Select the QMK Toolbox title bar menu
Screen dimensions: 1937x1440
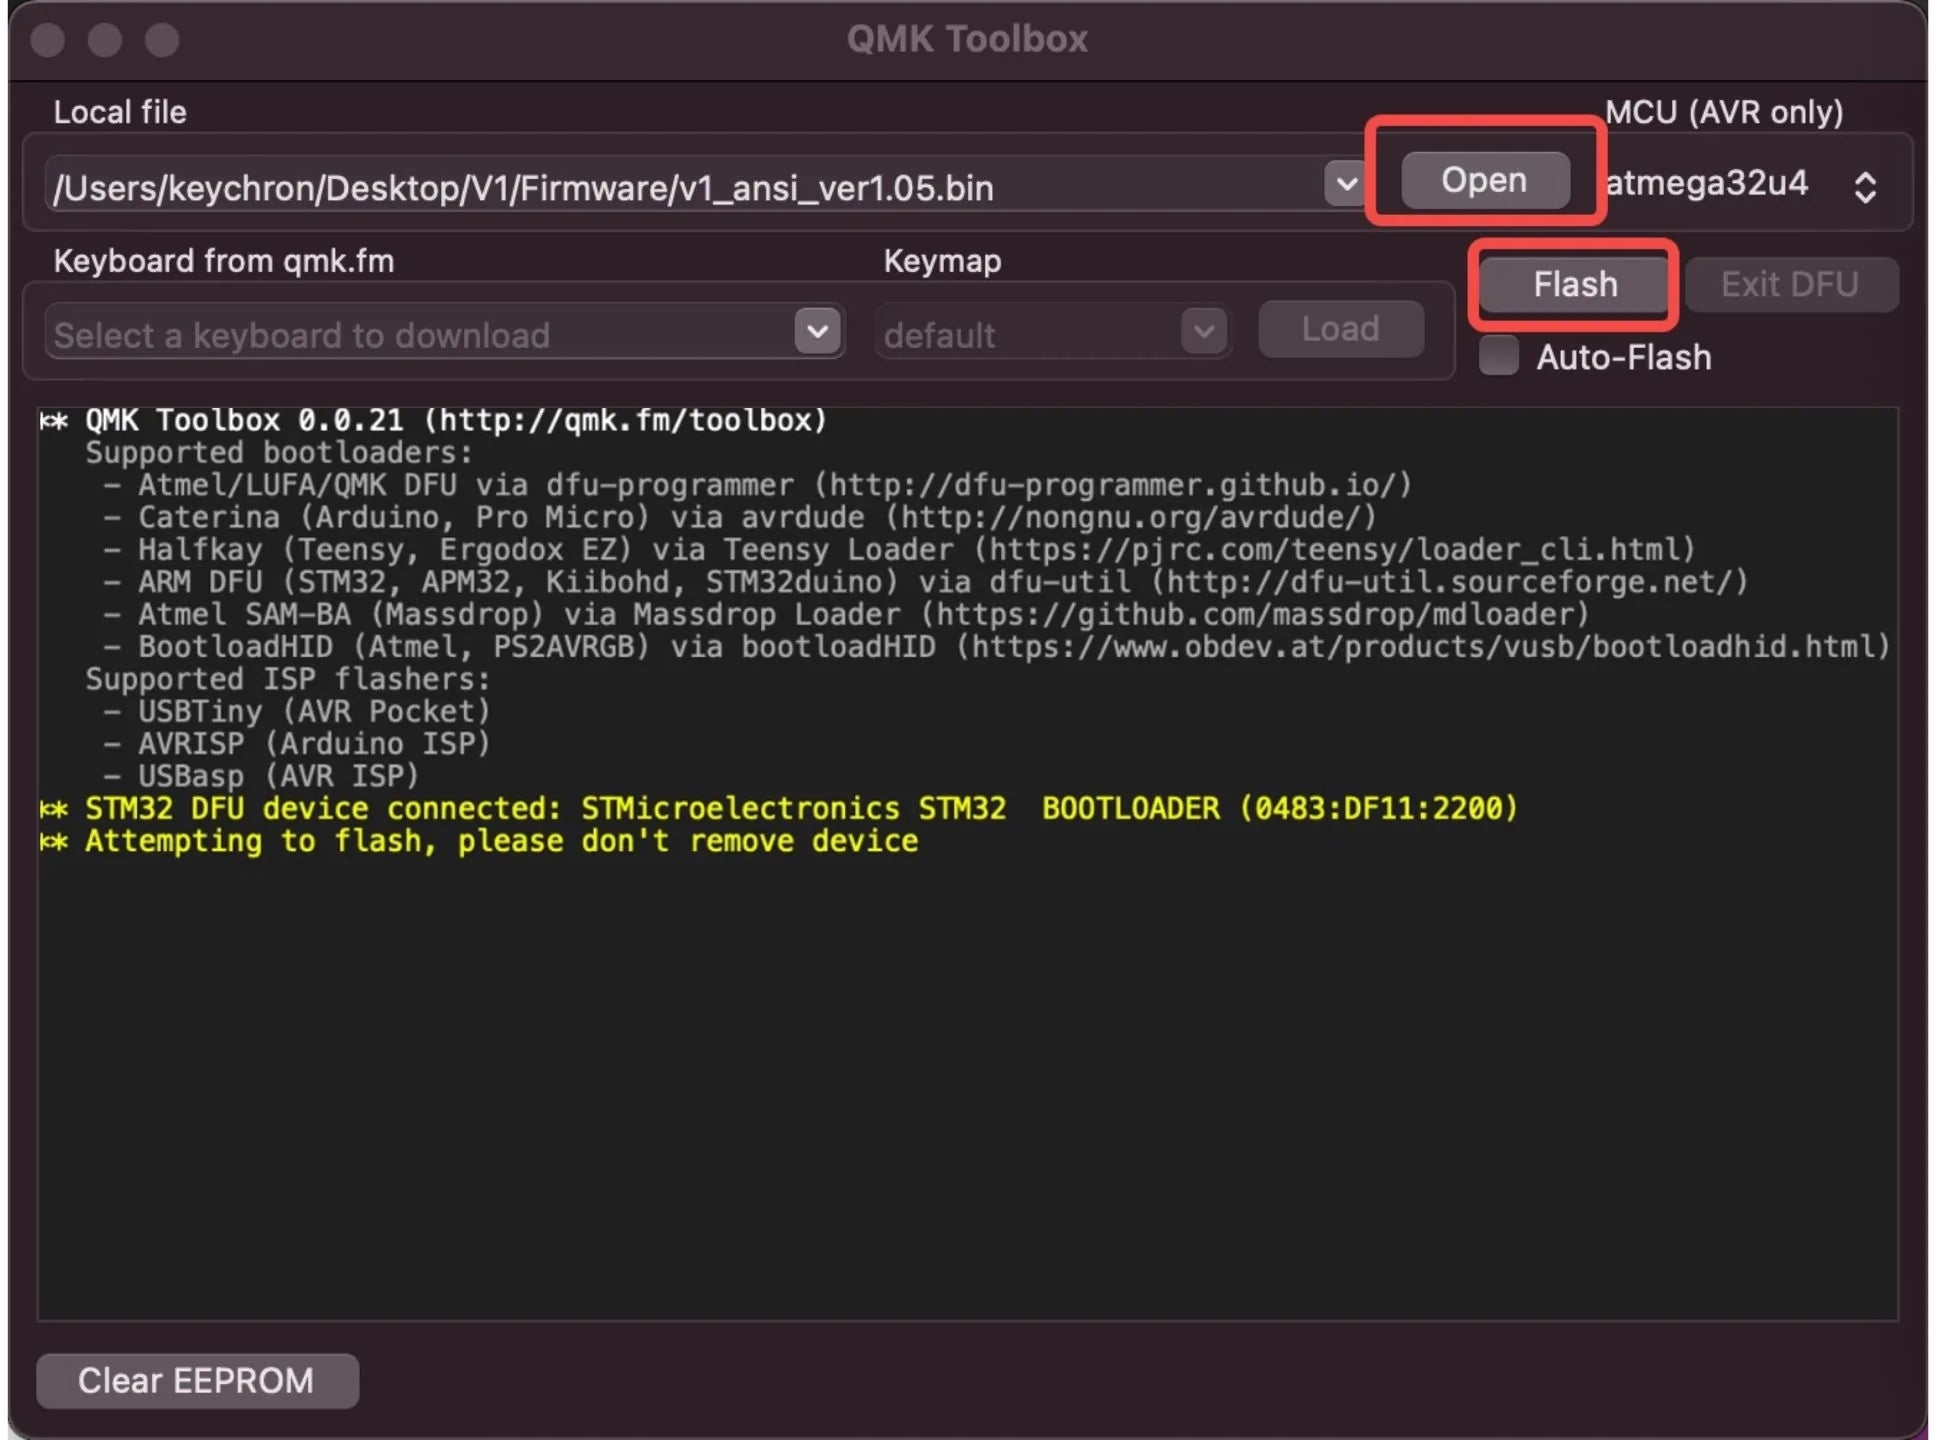click(968, 32)
